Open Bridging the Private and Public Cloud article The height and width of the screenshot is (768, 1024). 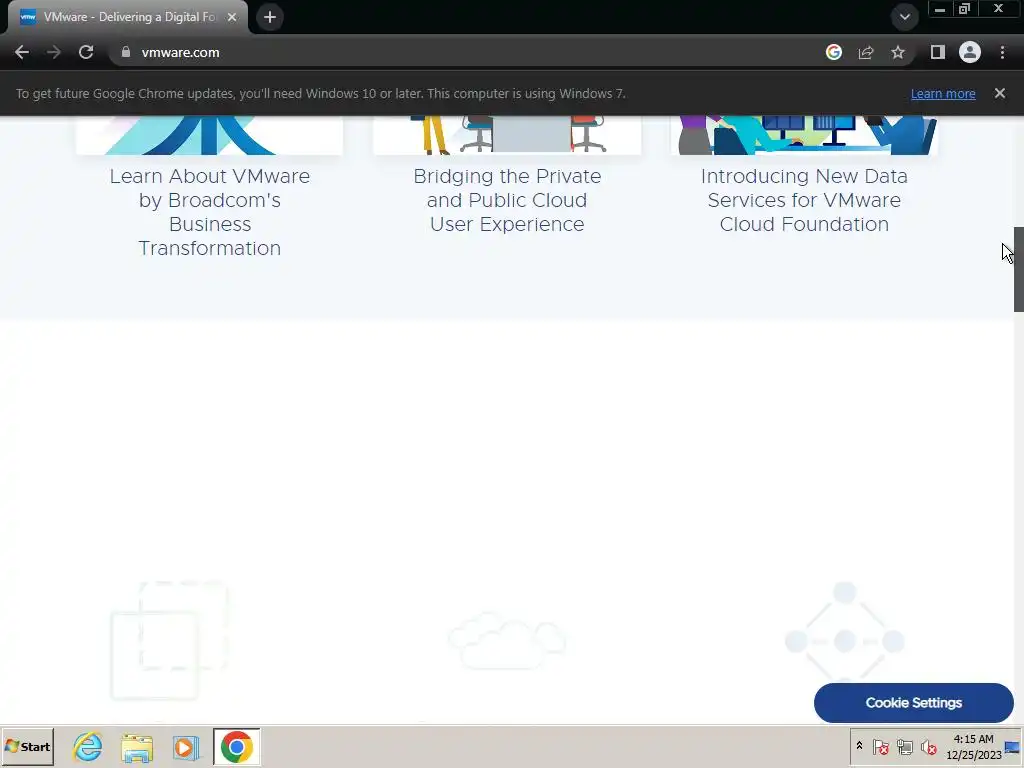click(507, 200)
